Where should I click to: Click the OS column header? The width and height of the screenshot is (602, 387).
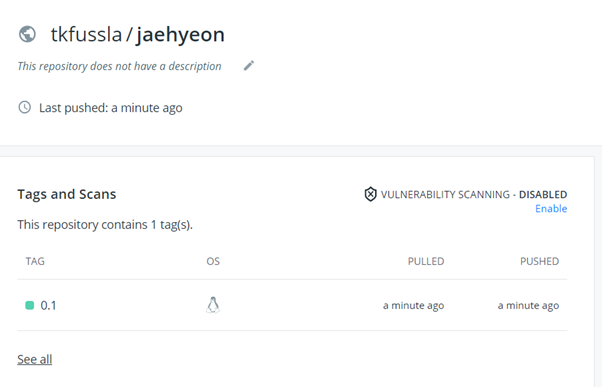[x=213, y=261]
